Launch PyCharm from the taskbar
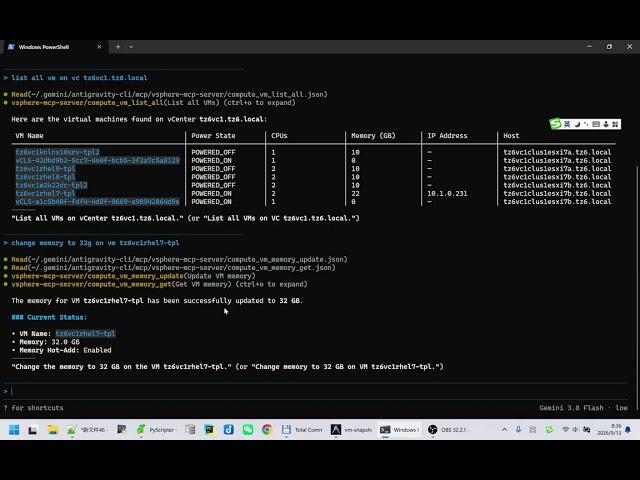 209,429
